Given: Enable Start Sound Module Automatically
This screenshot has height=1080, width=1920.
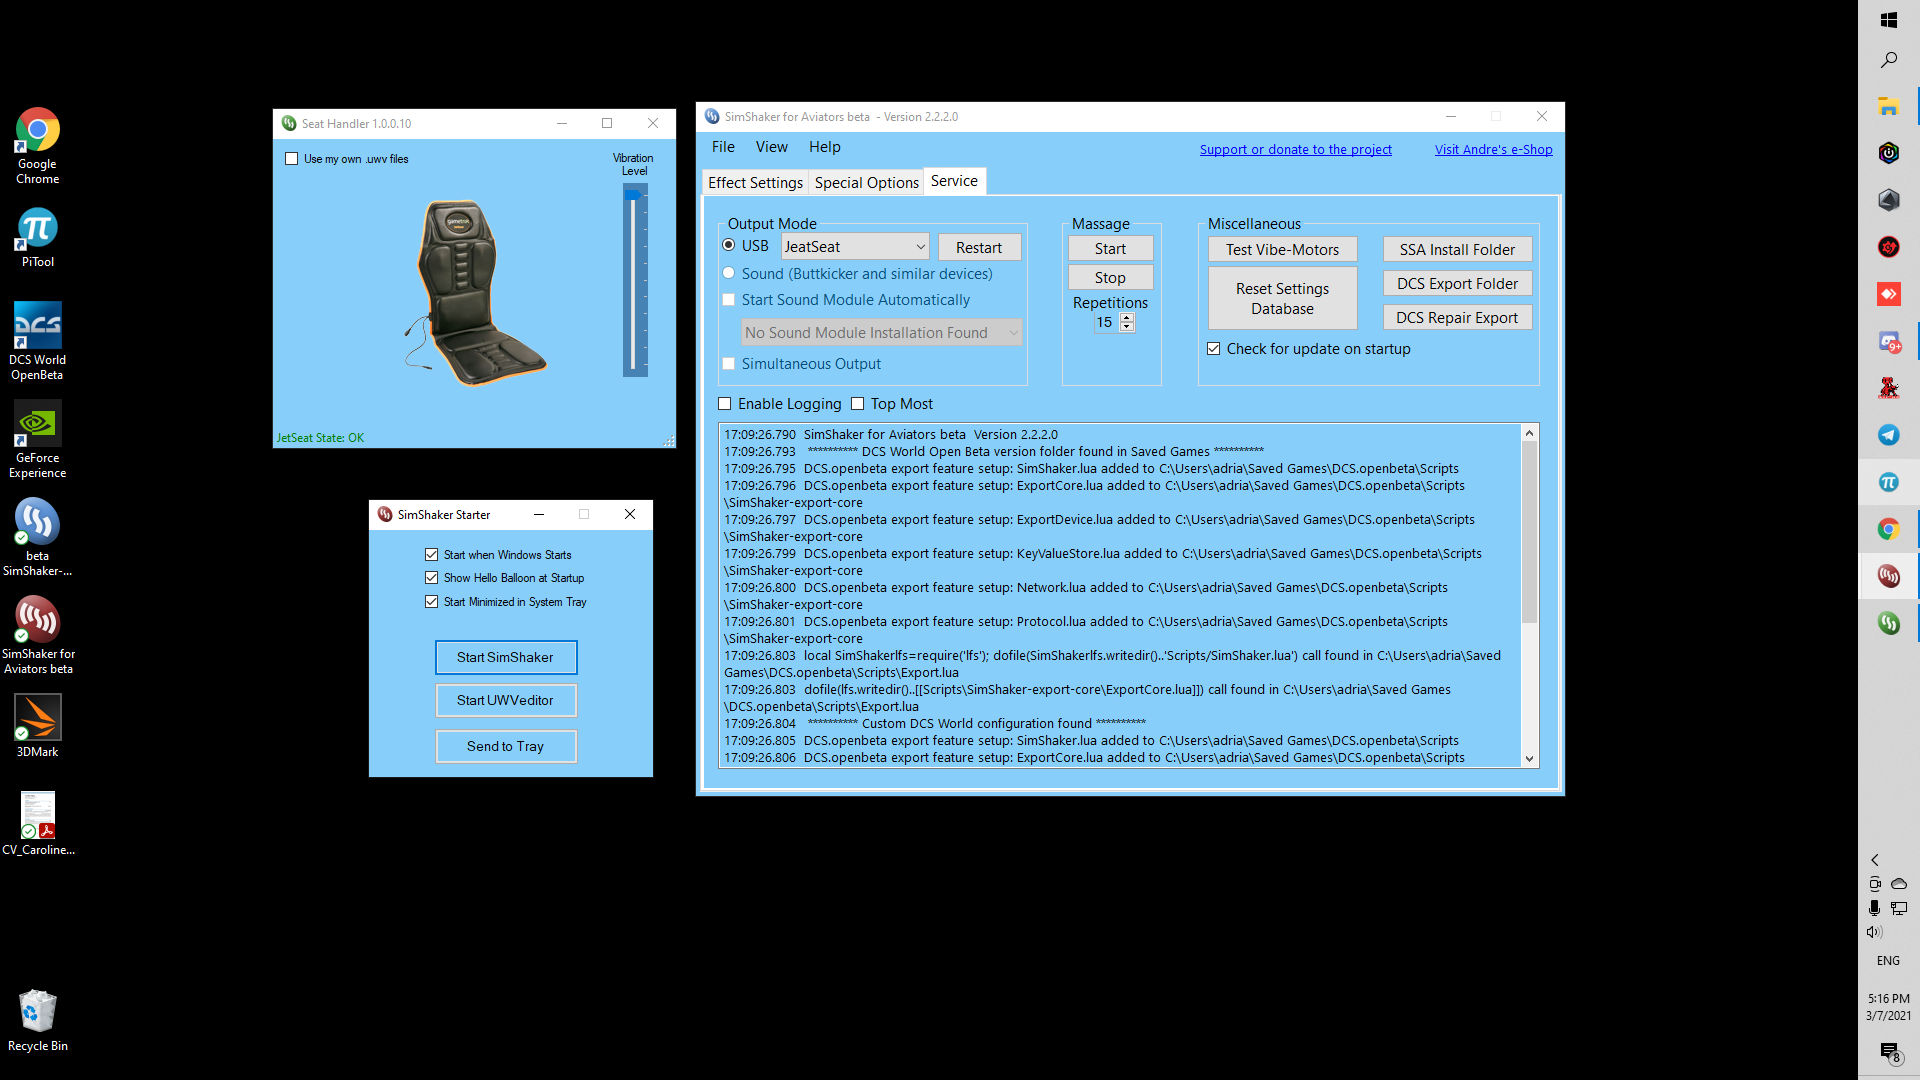Looking at the screenshot, I should point(728,300).
